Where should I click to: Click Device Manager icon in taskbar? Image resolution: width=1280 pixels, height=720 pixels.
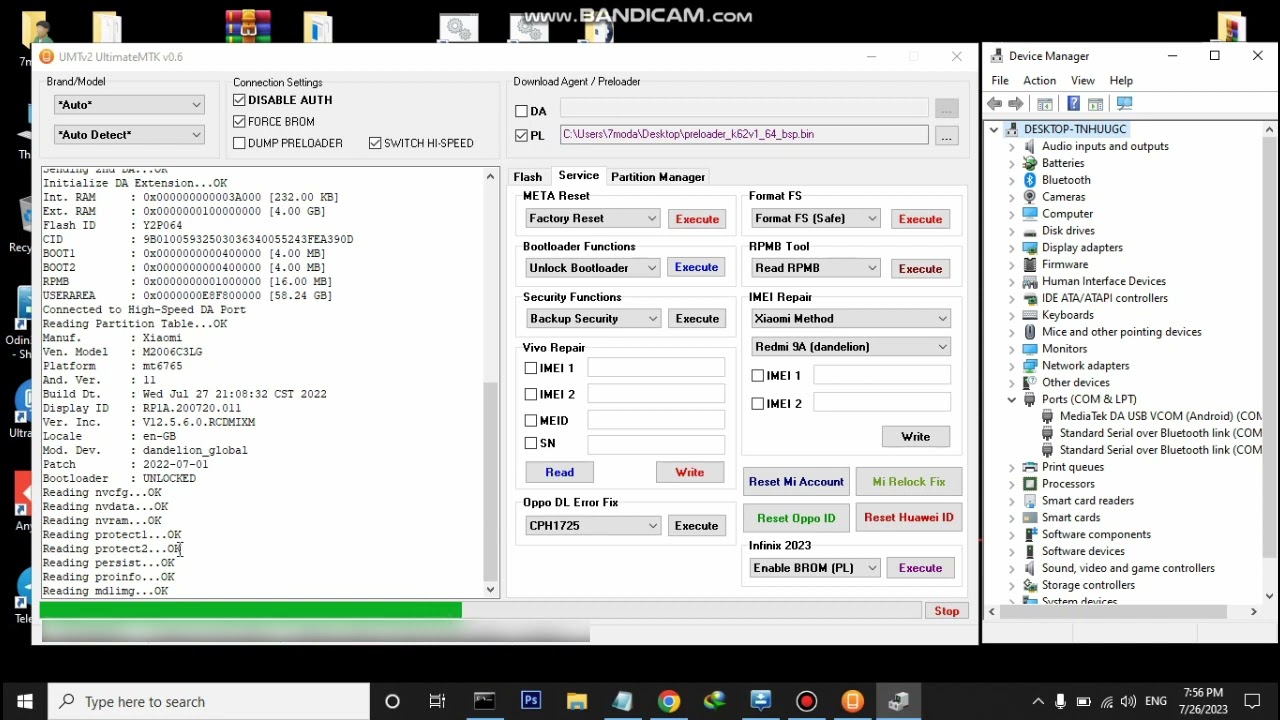(899, 701)
